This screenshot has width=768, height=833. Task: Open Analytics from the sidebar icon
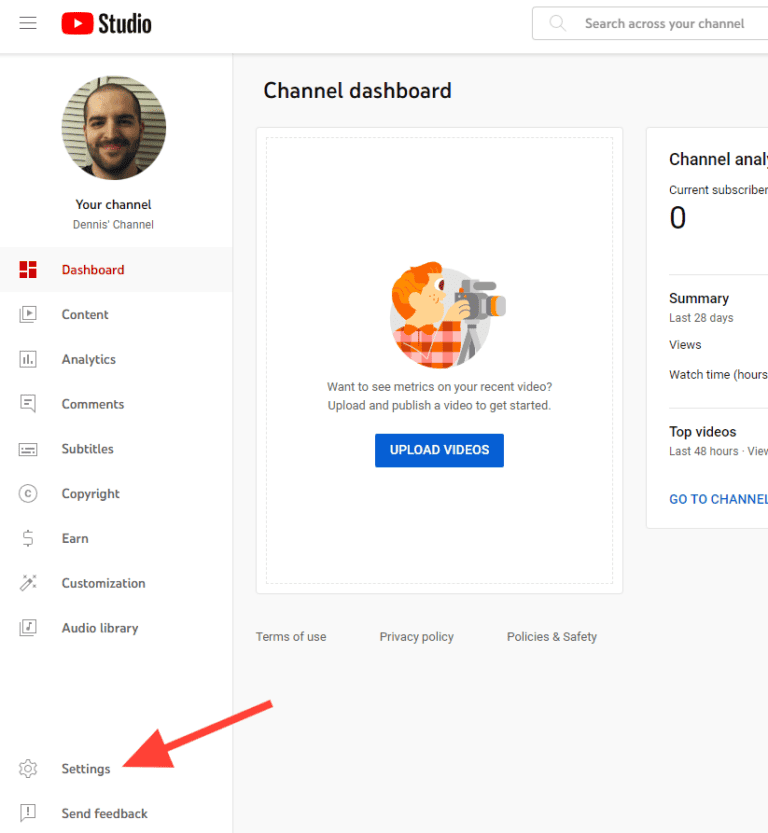[28, 359]
